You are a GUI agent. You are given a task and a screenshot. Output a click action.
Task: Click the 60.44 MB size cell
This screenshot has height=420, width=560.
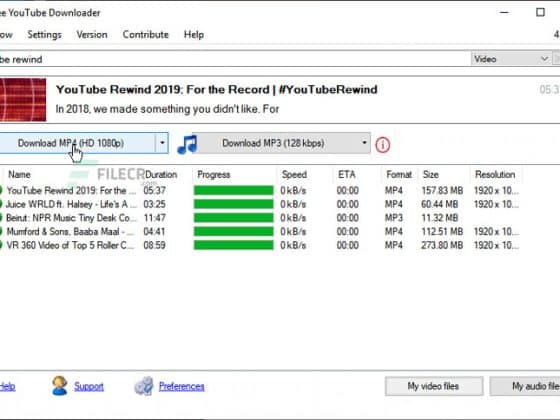(x=440, y=204)
